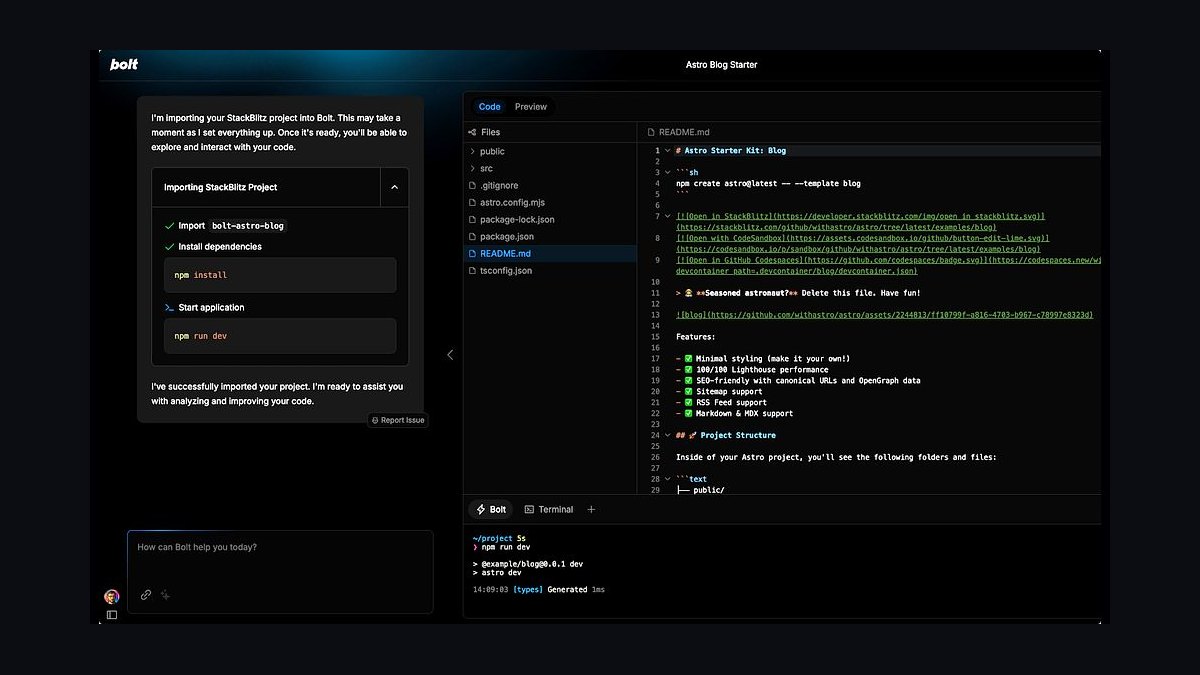Click the 'Astro Starter Kit: Blog' heading line

[731, 151]
